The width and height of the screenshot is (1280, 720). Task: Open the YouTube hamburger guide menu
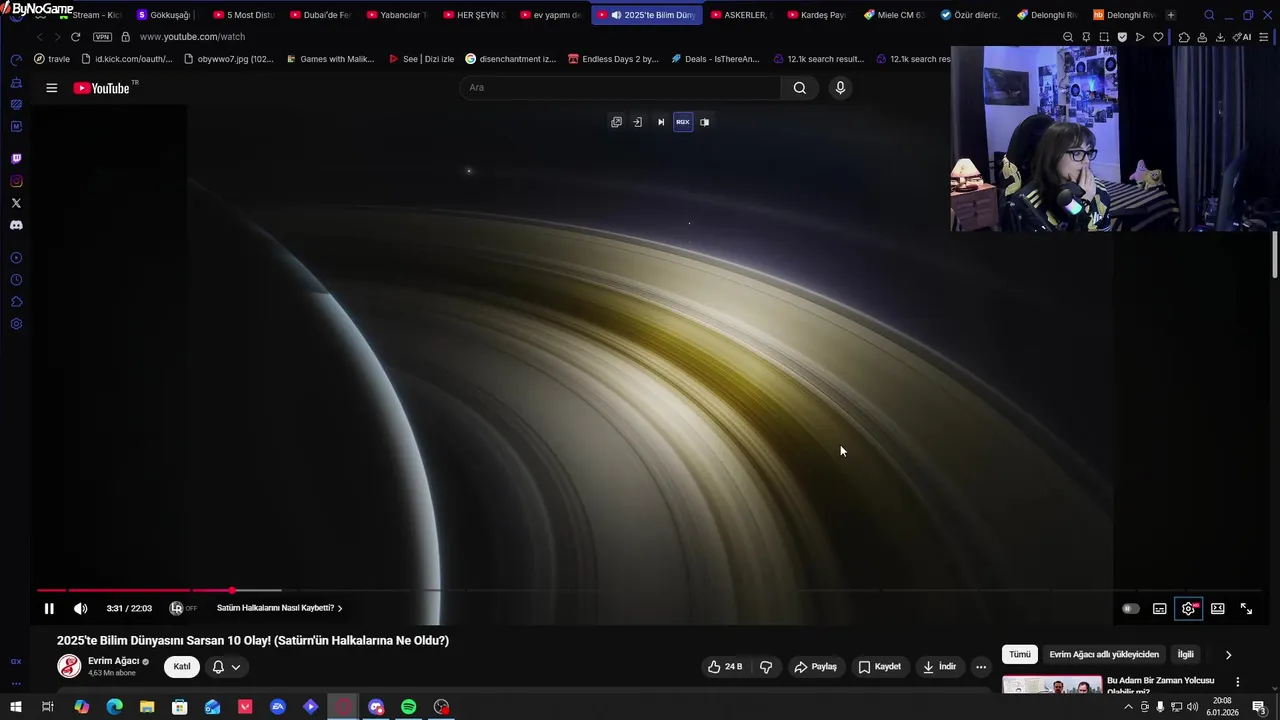tap(51, 88)
